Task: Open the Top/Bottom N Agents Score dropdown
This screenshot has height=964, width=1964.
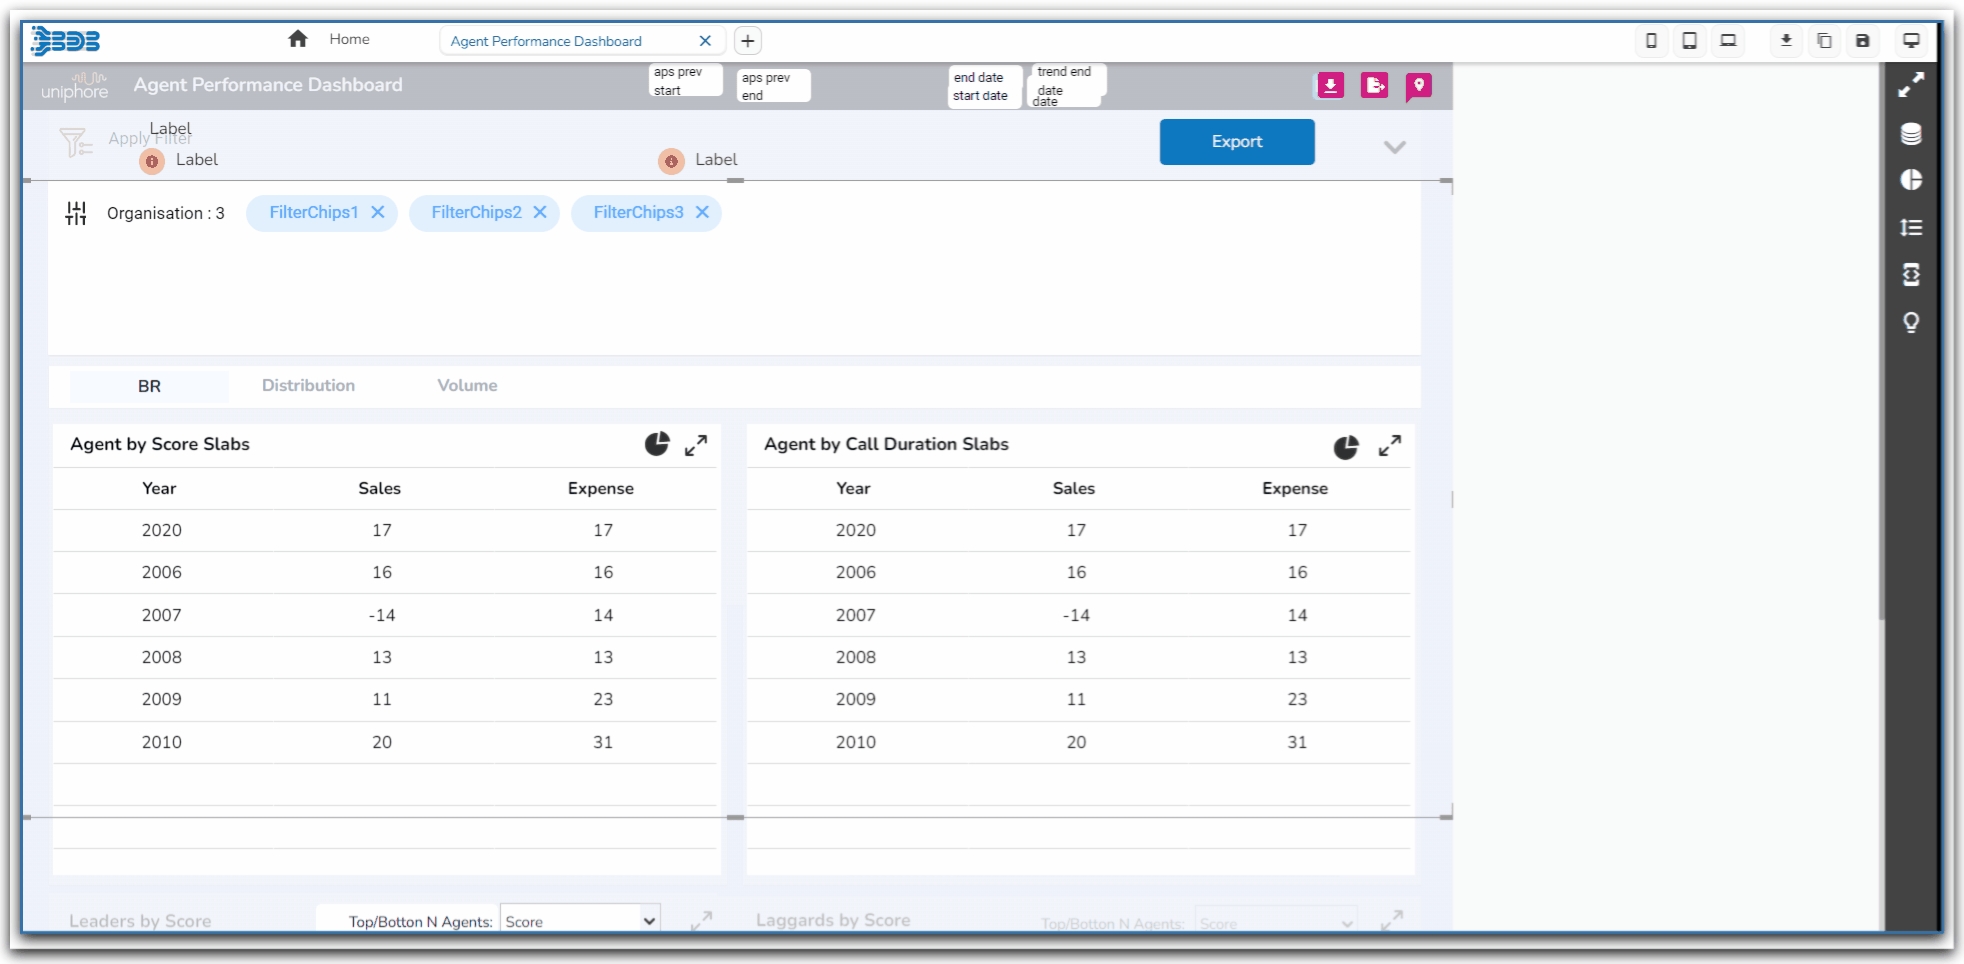Action: (580, 921)
